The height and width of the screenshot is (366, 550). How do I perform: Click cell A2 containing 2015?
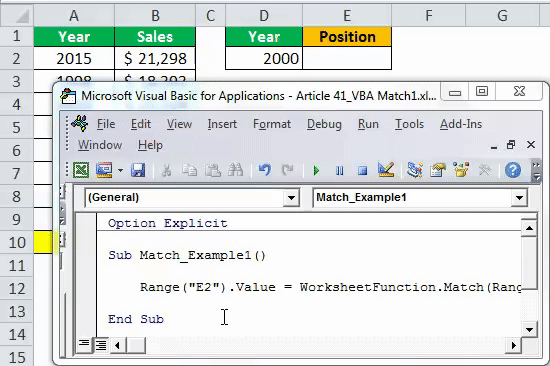click(x=74, y=59)
